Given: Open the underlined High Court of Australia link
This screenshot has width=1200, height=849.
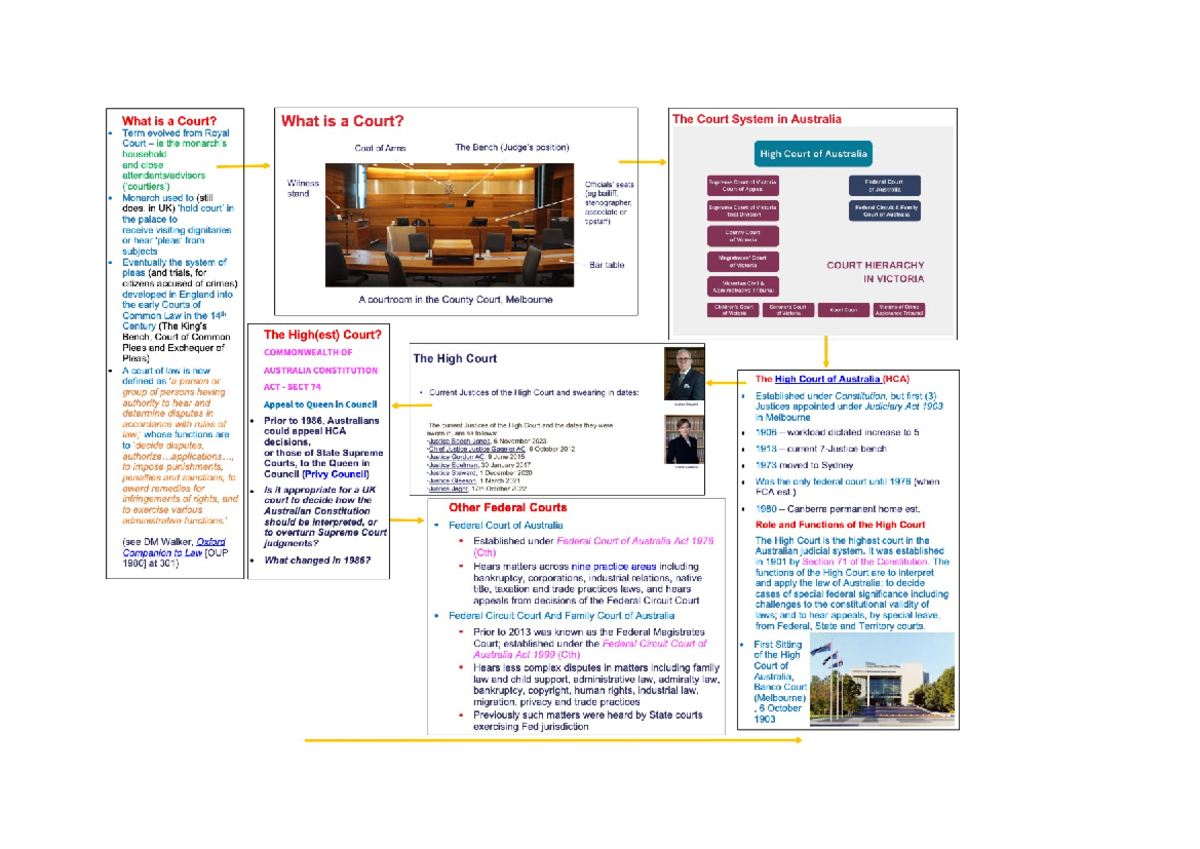Looking at the screenshot, I should coord(827,379).
